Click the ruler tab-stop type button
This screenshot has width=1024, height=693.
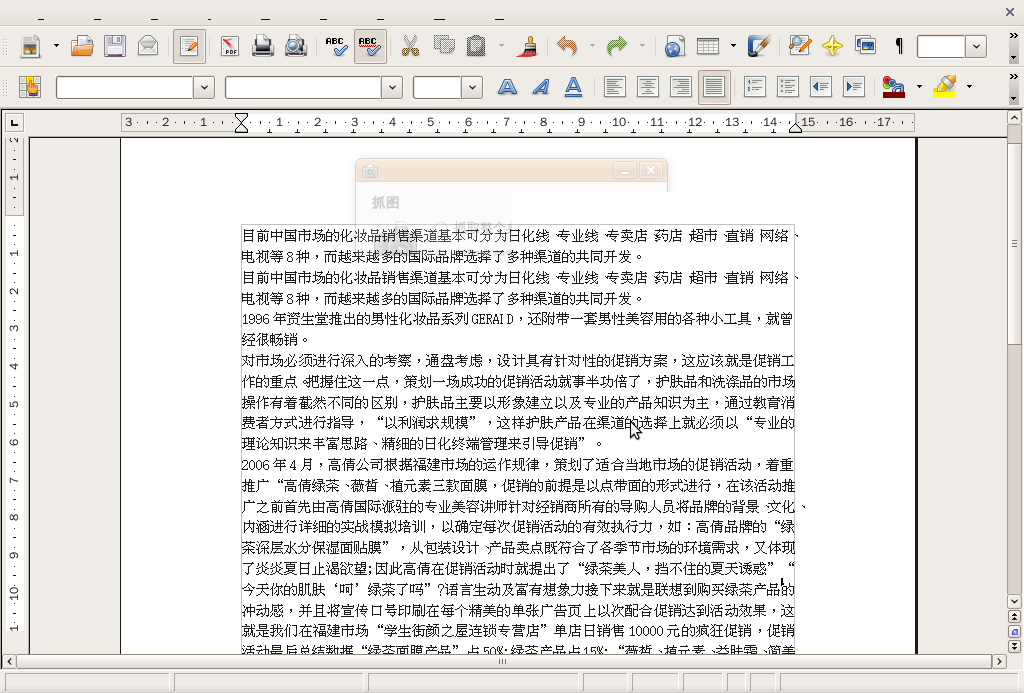click(14, 122)
